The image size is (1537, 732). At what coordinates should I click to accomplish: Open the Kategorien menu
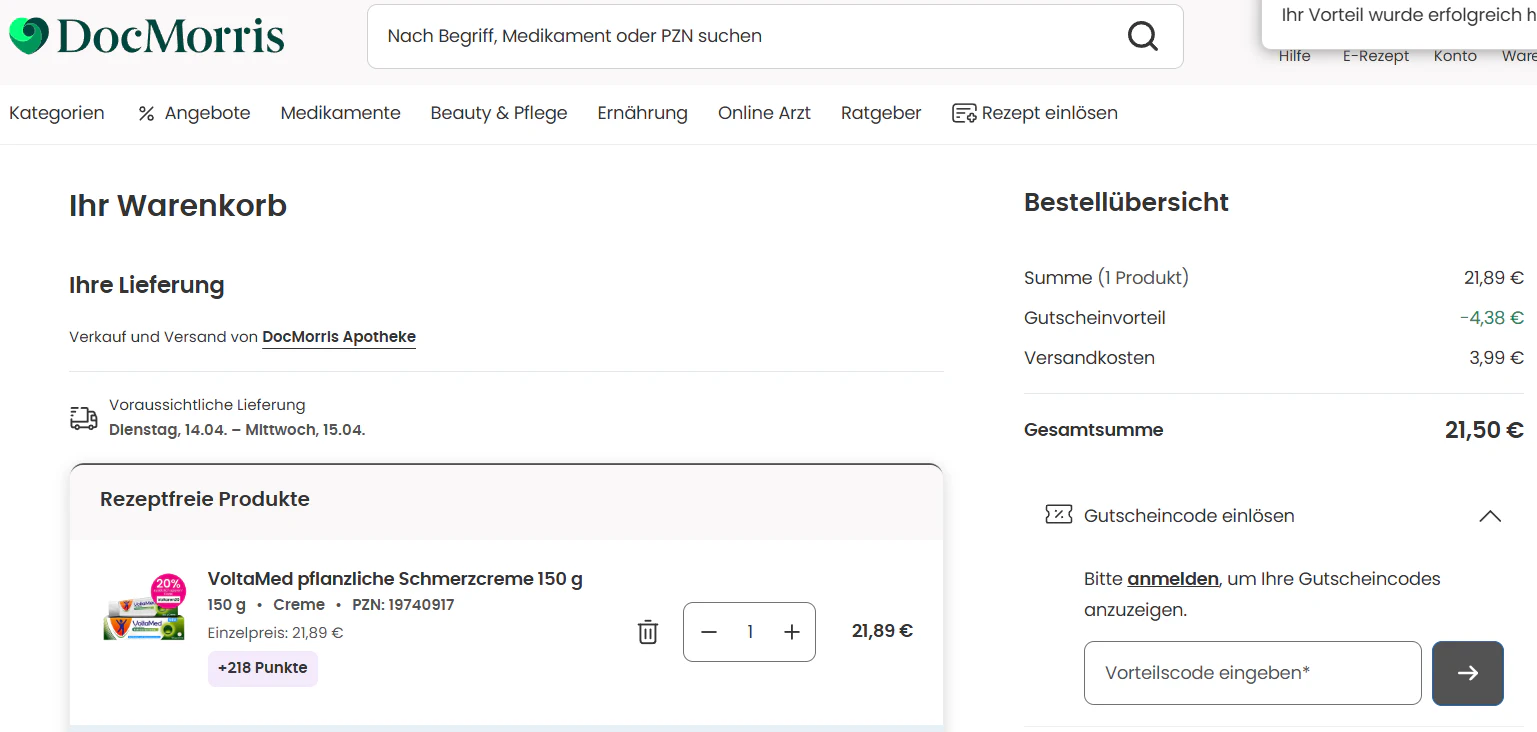(x=57, y=113)
